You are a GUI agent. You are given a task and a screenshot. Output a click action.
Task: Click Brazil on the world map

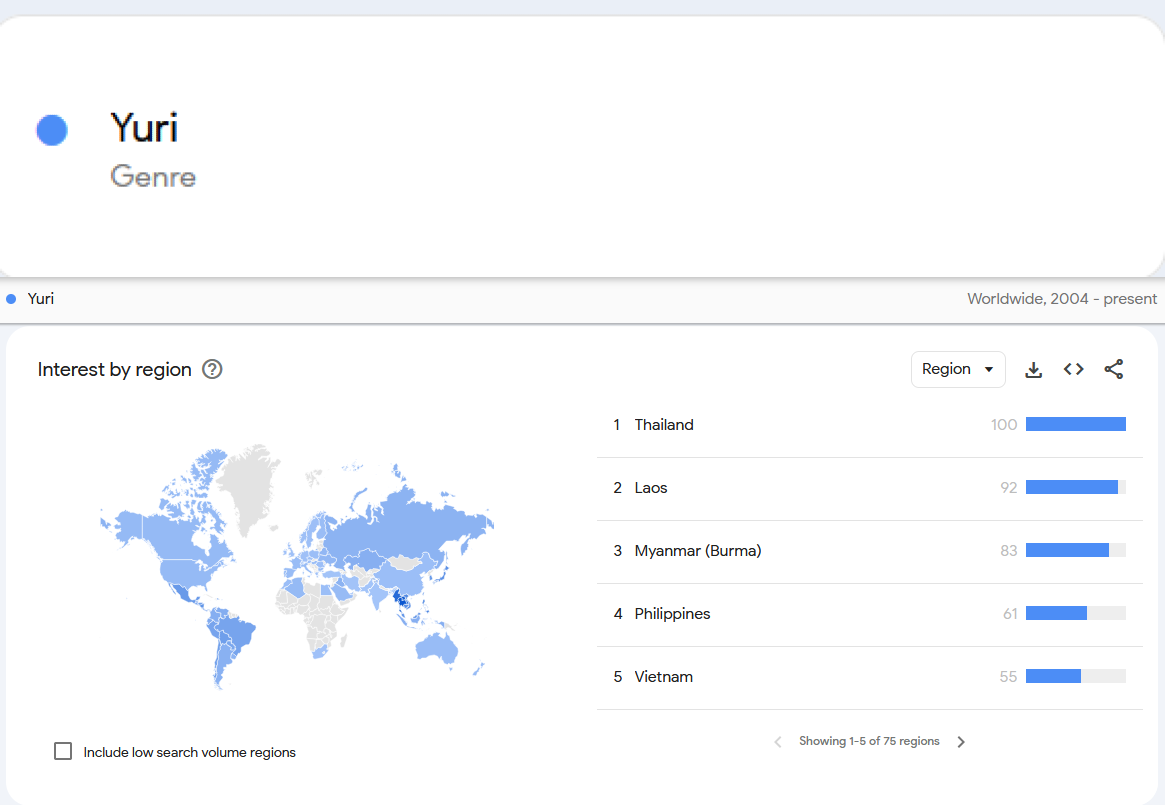click(234, 633)
